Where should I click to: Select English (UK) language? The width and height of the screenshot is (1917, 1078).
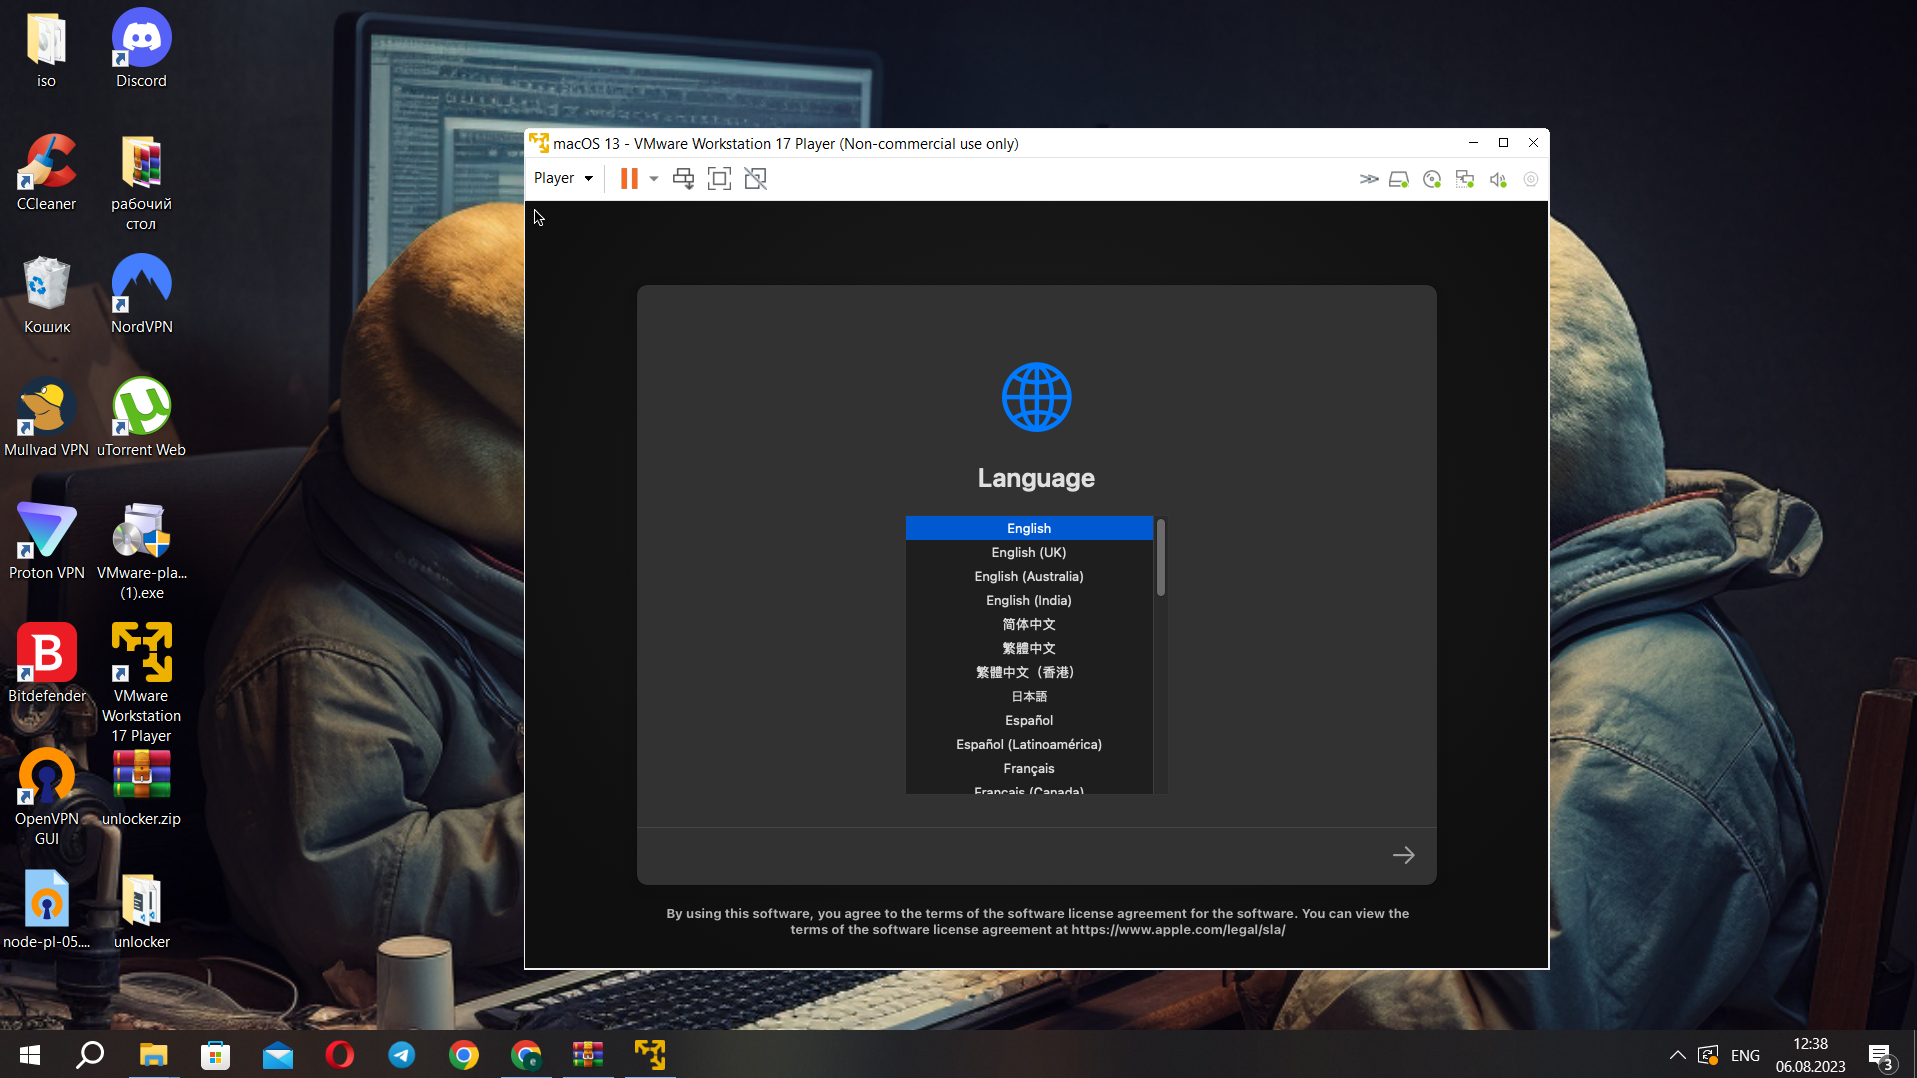1029,552
